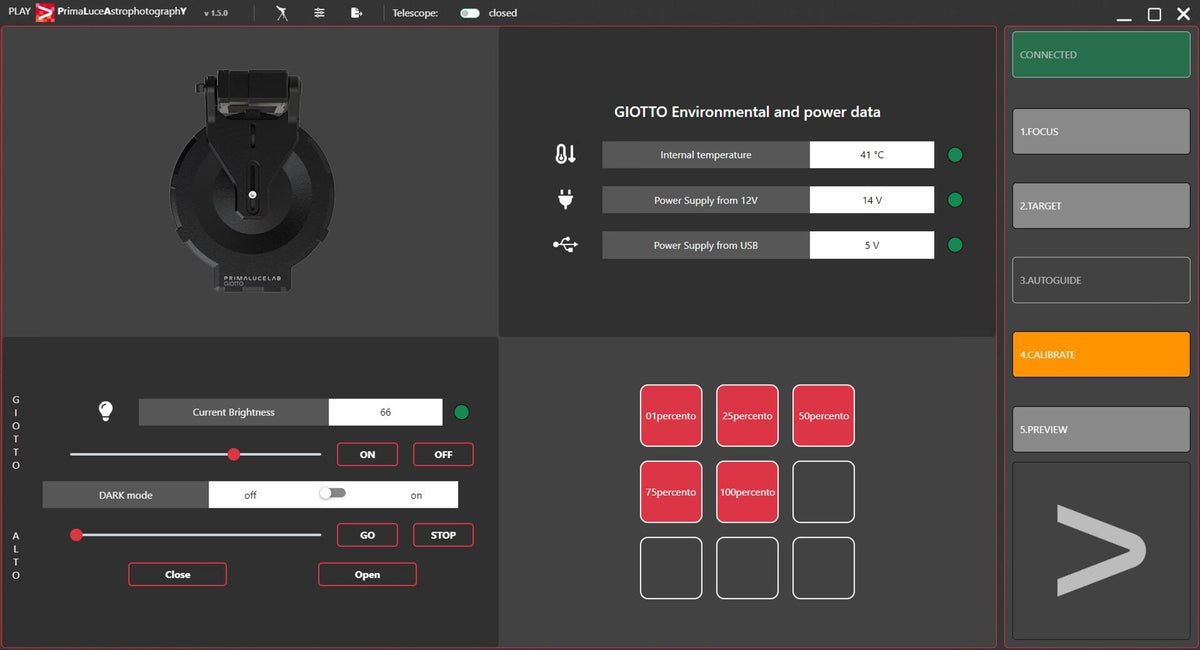Click the ALTO position slider handle
The image size is (1200, 650).
76,535
